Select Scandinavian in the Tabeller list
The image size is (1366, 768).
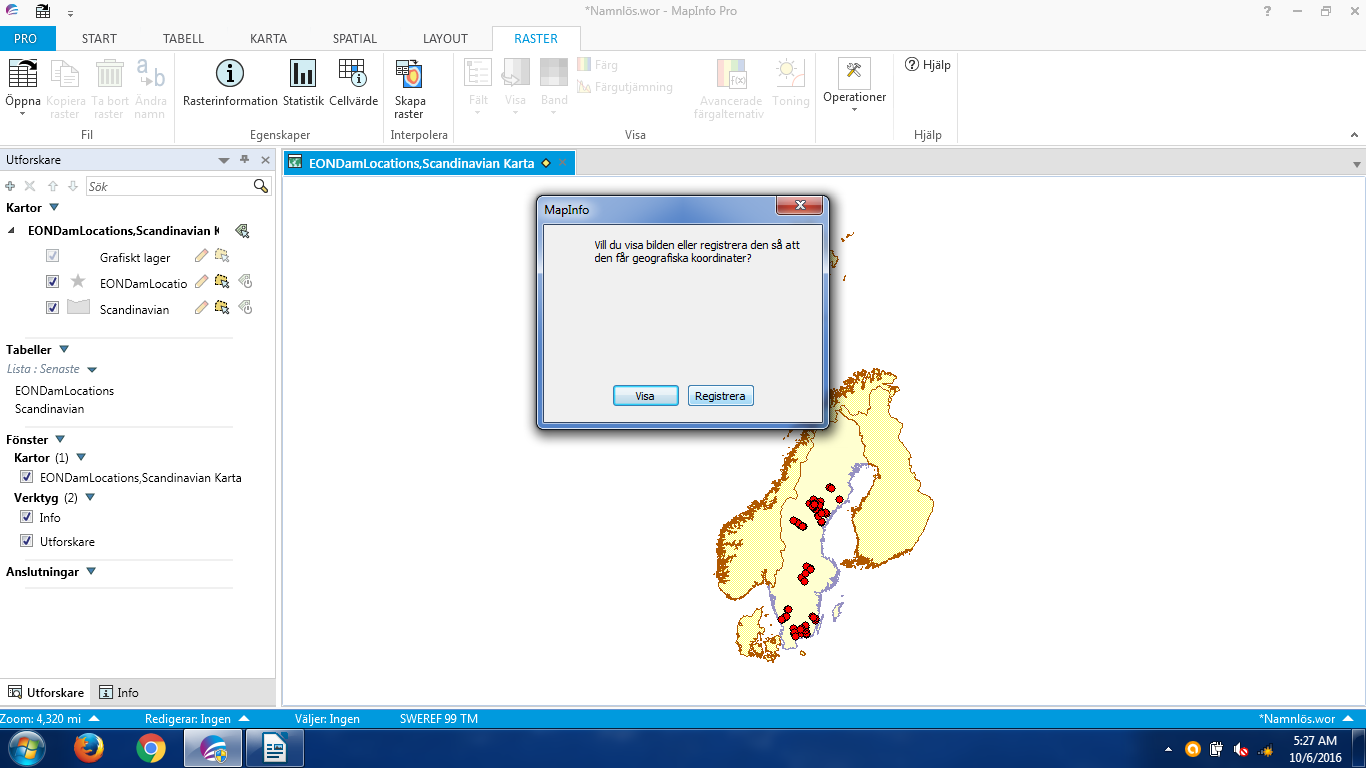pyautogui.click(x=49, y=408)
